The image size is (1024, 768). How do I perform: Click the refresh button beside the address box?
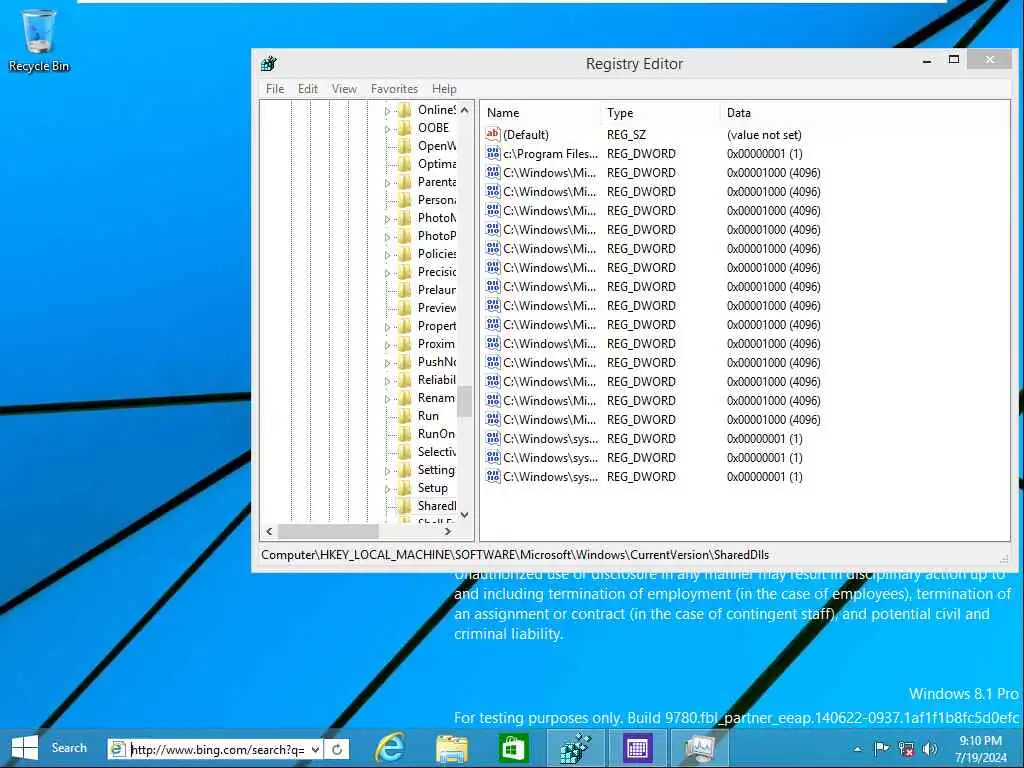point(337,750)
